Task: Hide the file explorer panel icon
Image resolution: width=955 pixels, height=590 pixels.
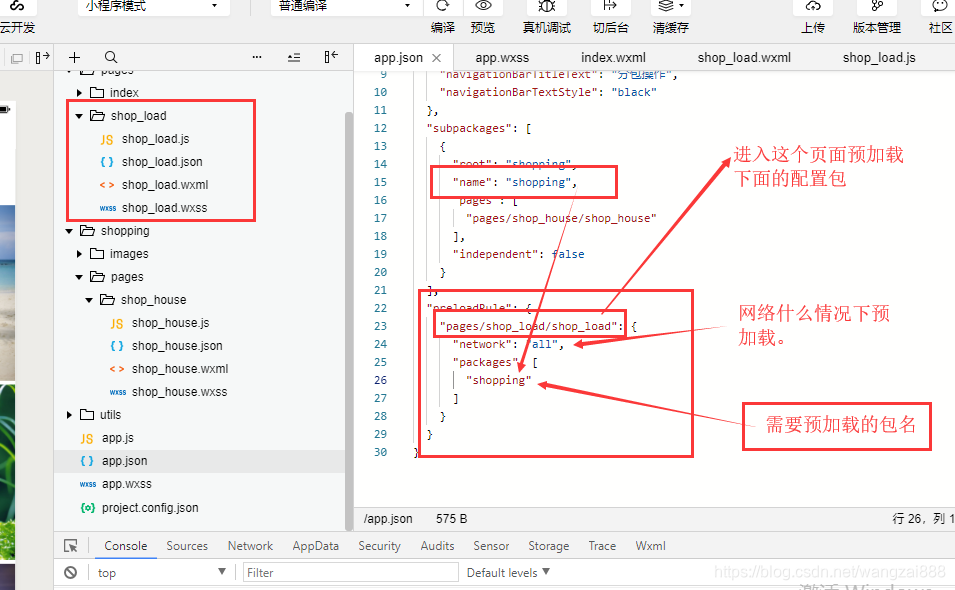Action: pyautogui.click(x=331, y=57)
